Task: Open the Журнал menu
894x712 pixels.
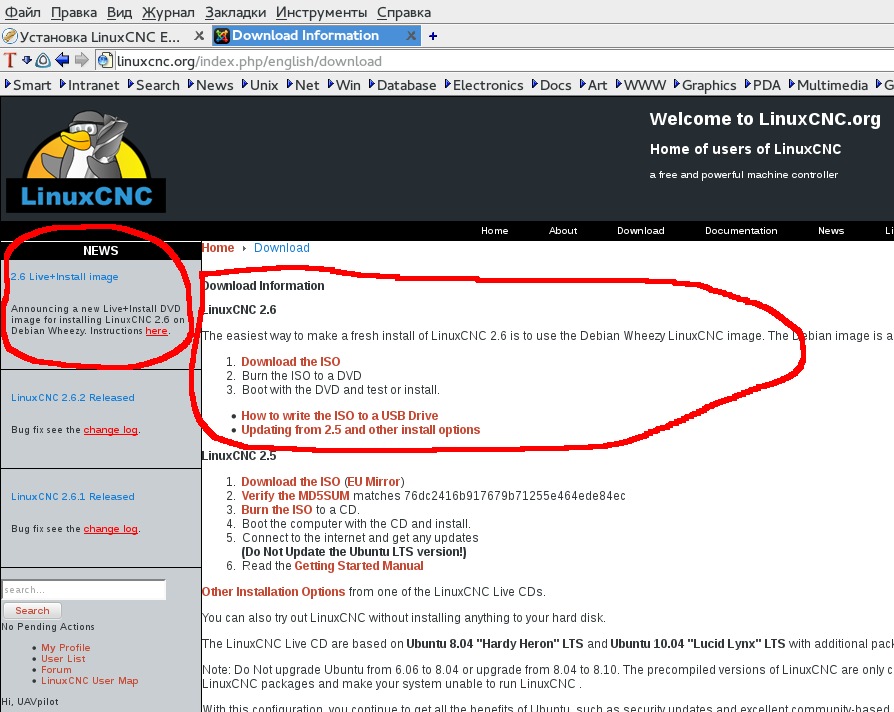Action: (x=168, y=12)
